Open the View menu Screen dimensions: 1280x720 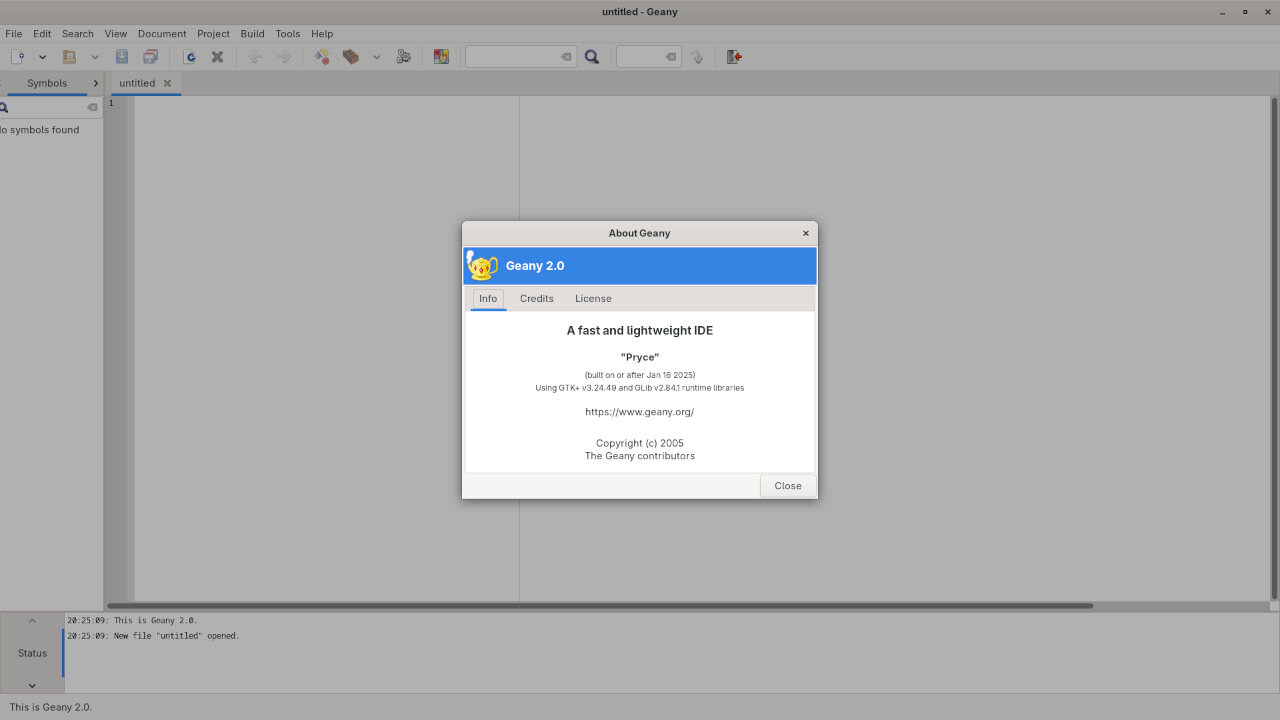point(116,34)
